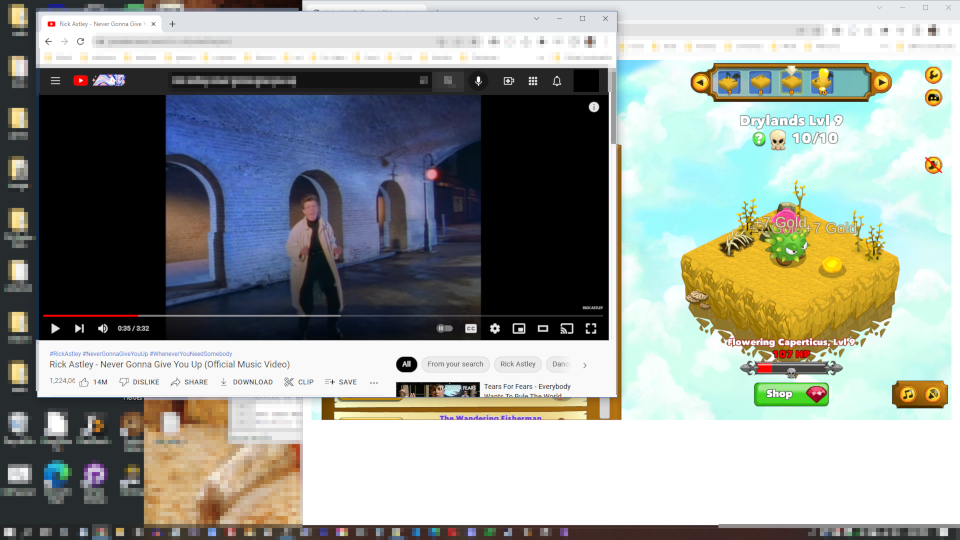The width and height of the screenshot is (960, 540).
Task: Toggle YouTube autoplay switch
Action: [444, 329]
